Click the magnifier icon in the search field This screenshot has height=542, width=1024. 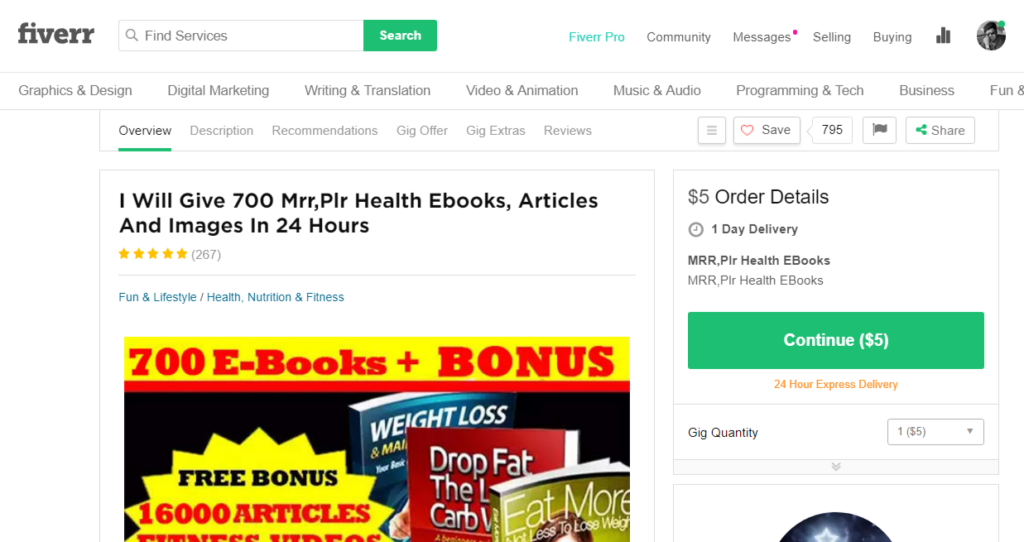pos(132,35)
